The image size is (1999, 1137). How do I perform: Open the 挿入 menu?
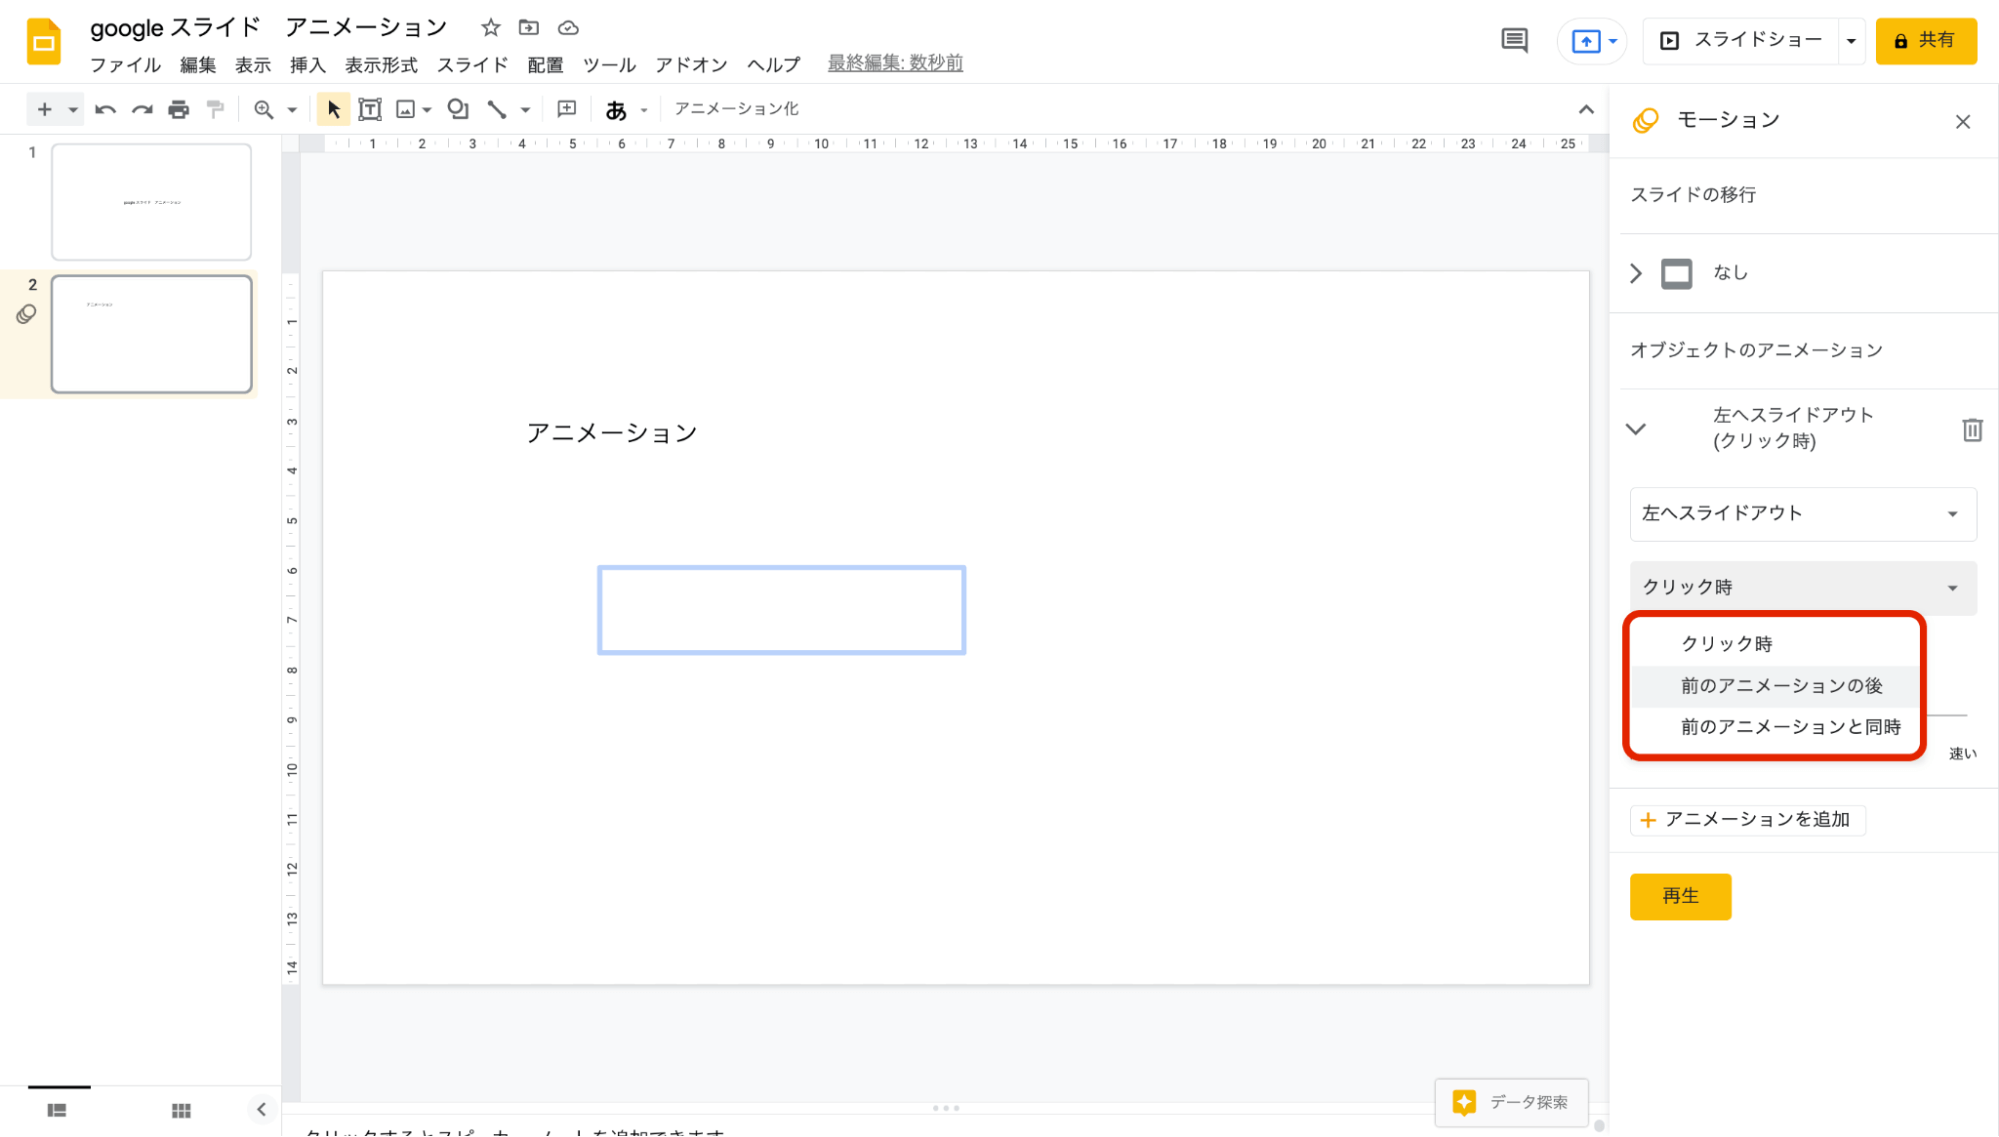[x=308, y=65]
